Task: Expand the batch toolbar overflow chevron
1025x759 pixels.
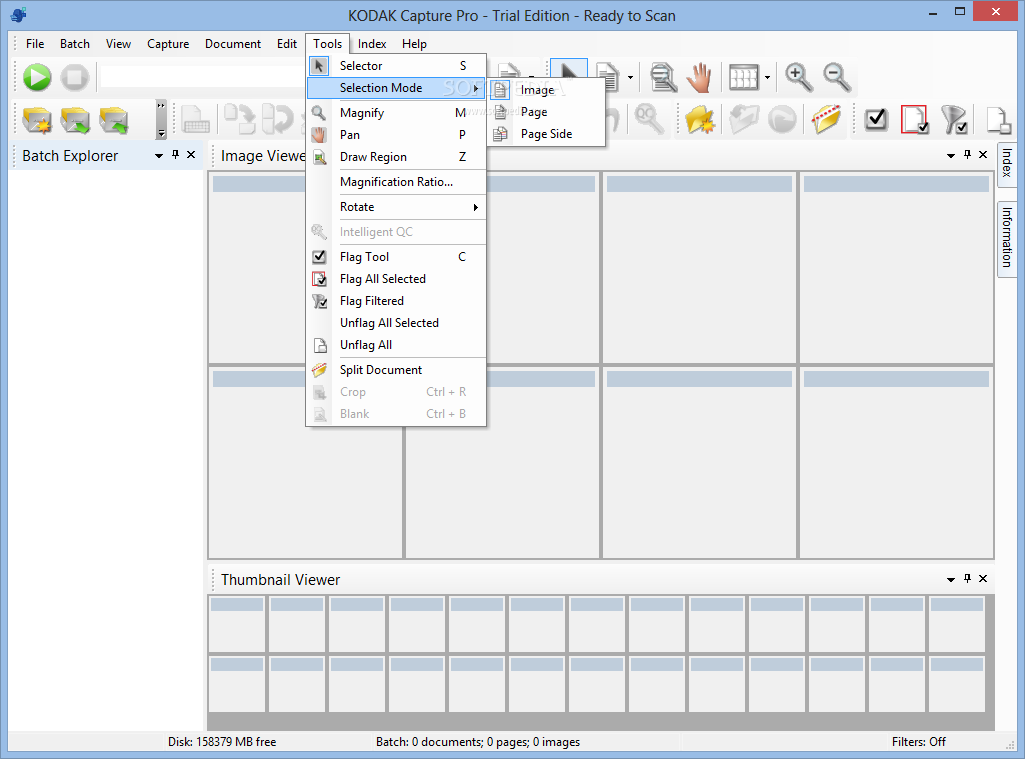Action: pos(161,120)
